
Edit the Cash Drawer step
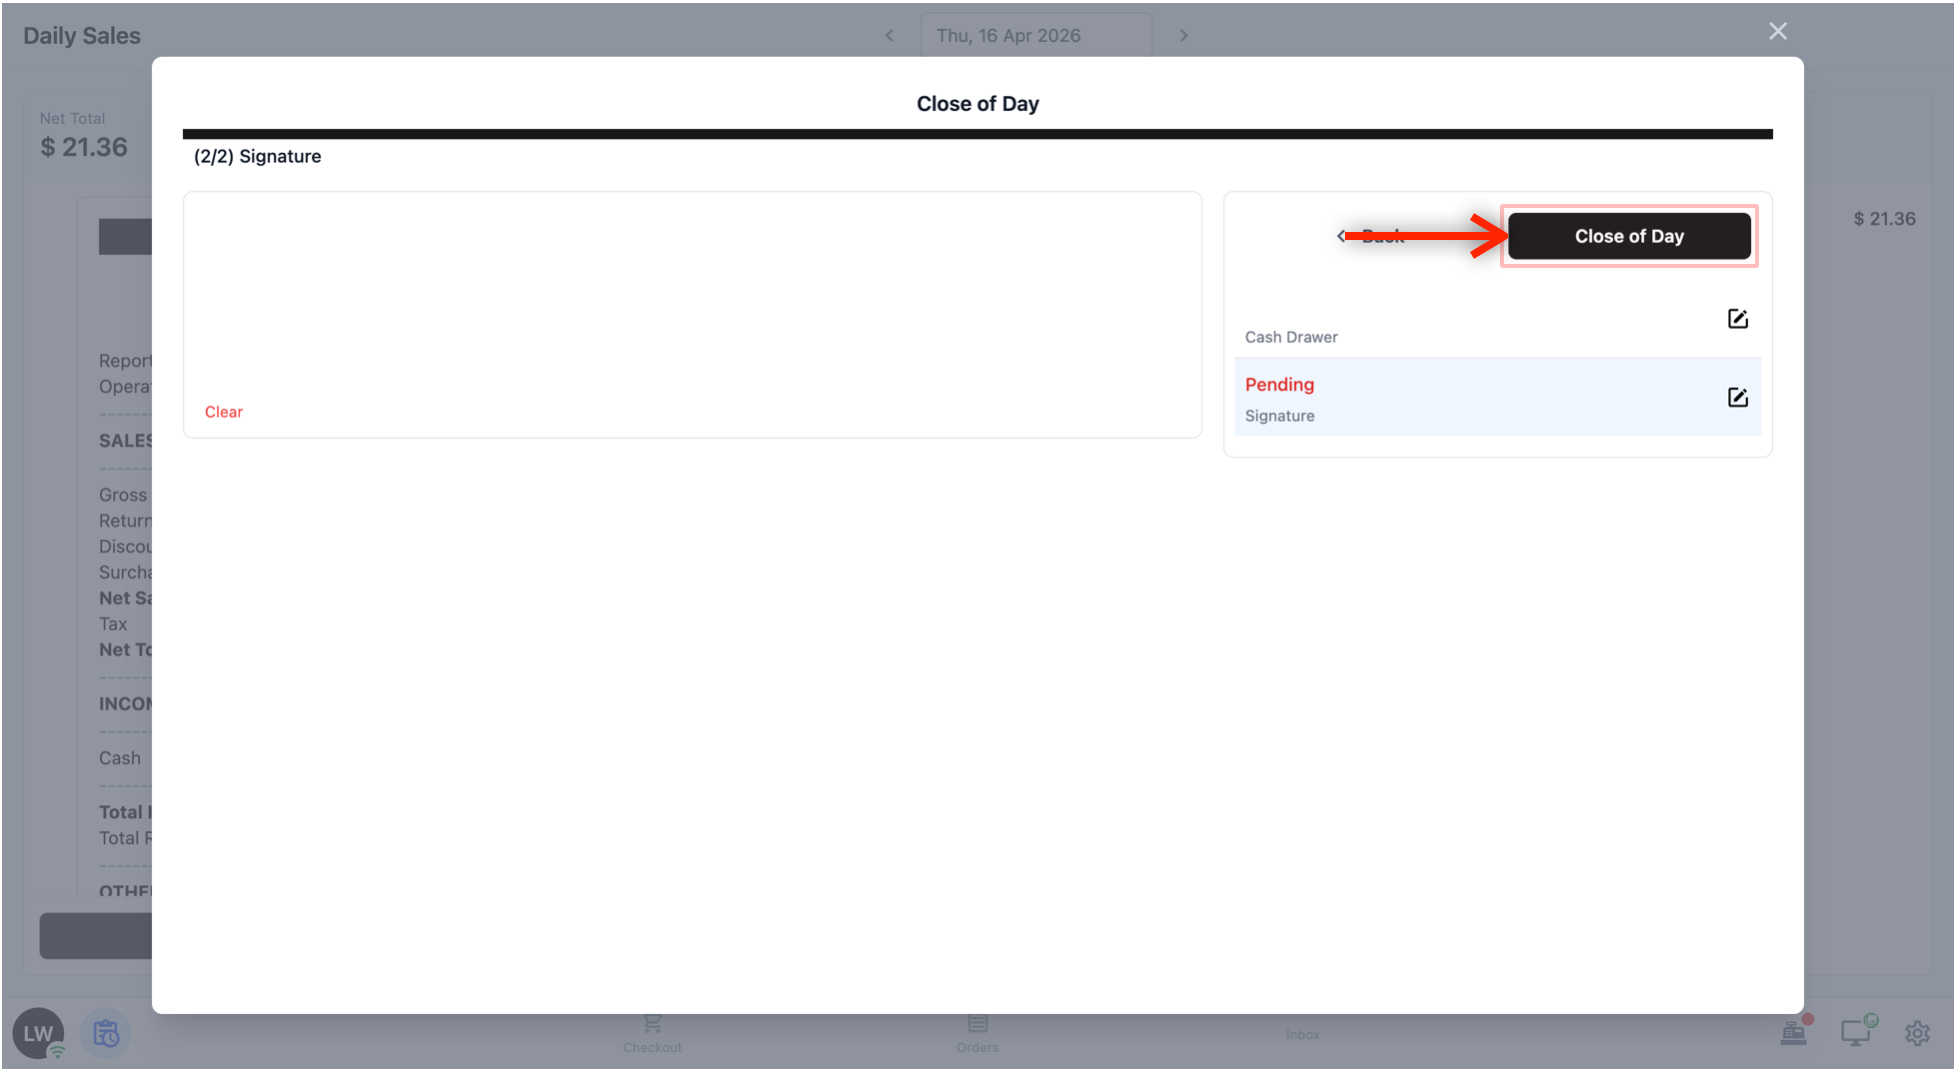click(1738, 319)
